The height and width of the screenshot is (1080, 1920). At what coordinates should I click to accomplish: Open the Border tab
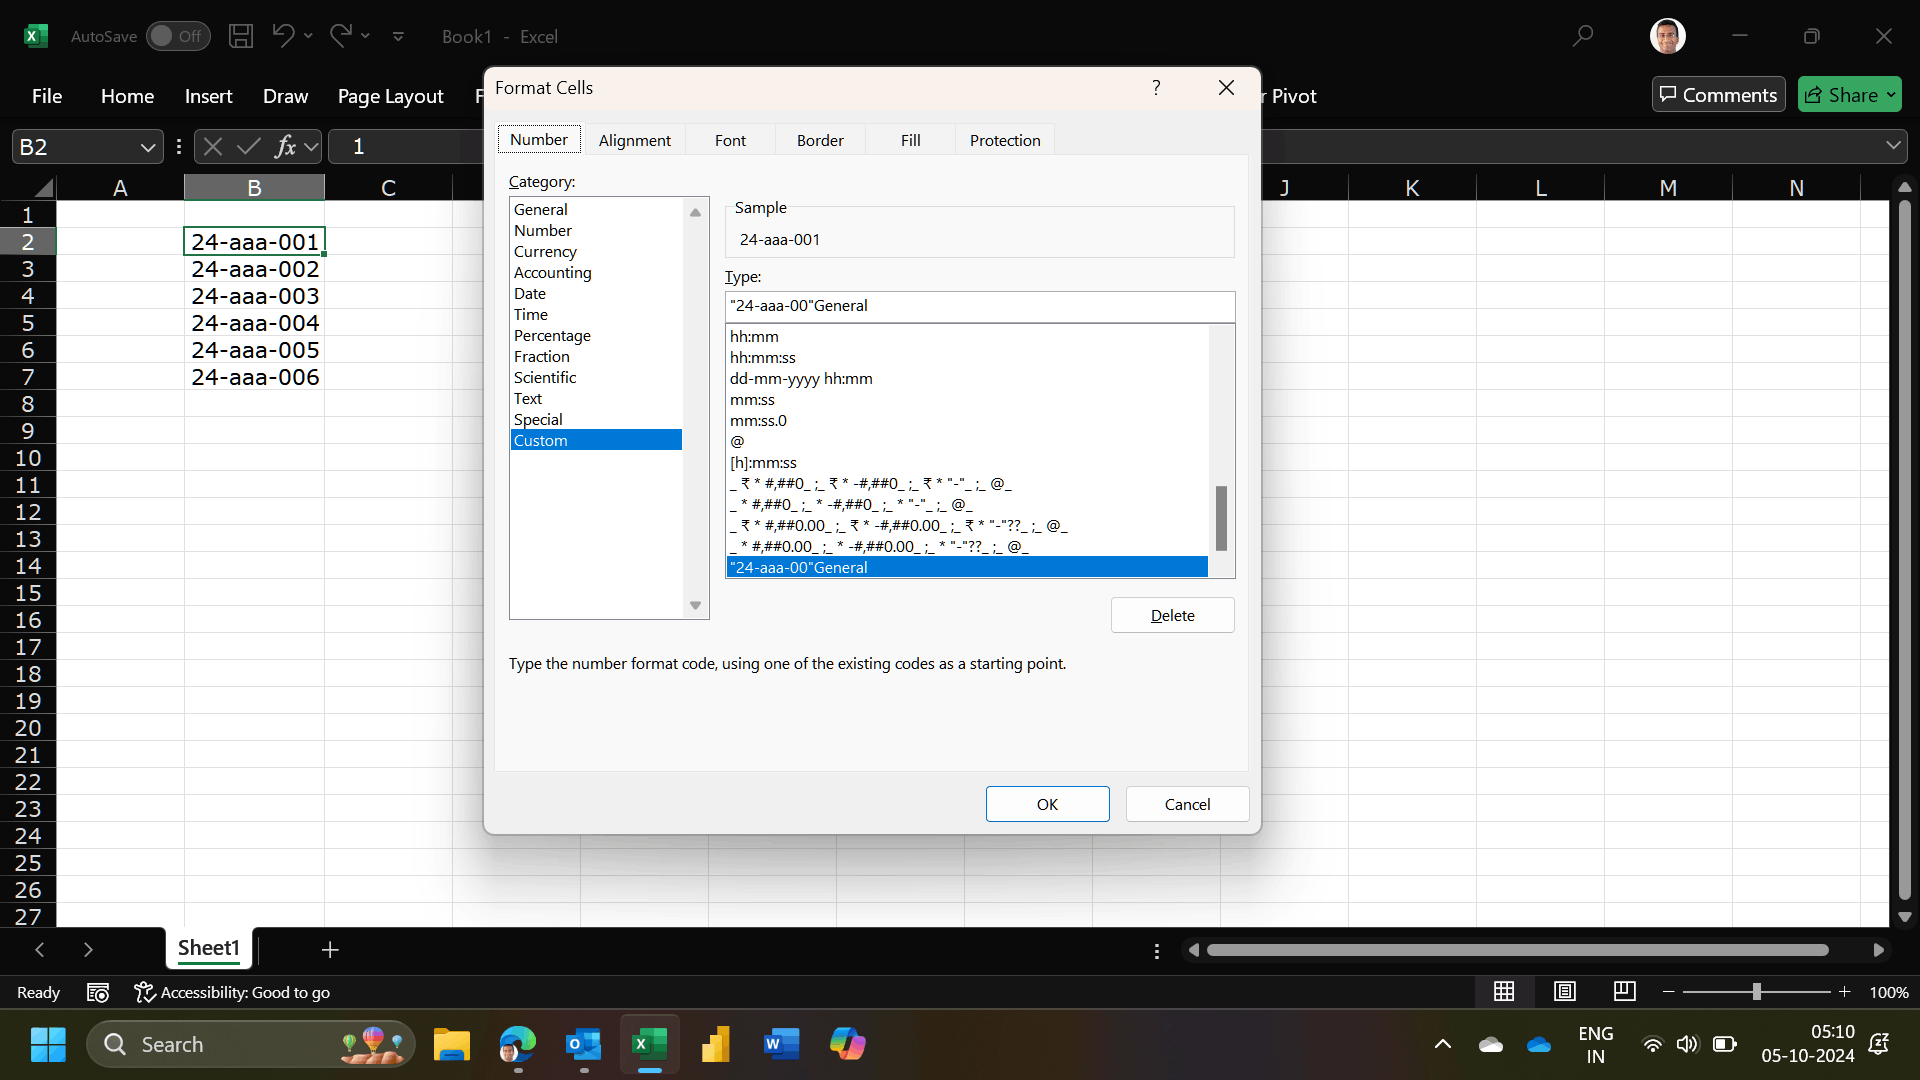coord(820,140)
